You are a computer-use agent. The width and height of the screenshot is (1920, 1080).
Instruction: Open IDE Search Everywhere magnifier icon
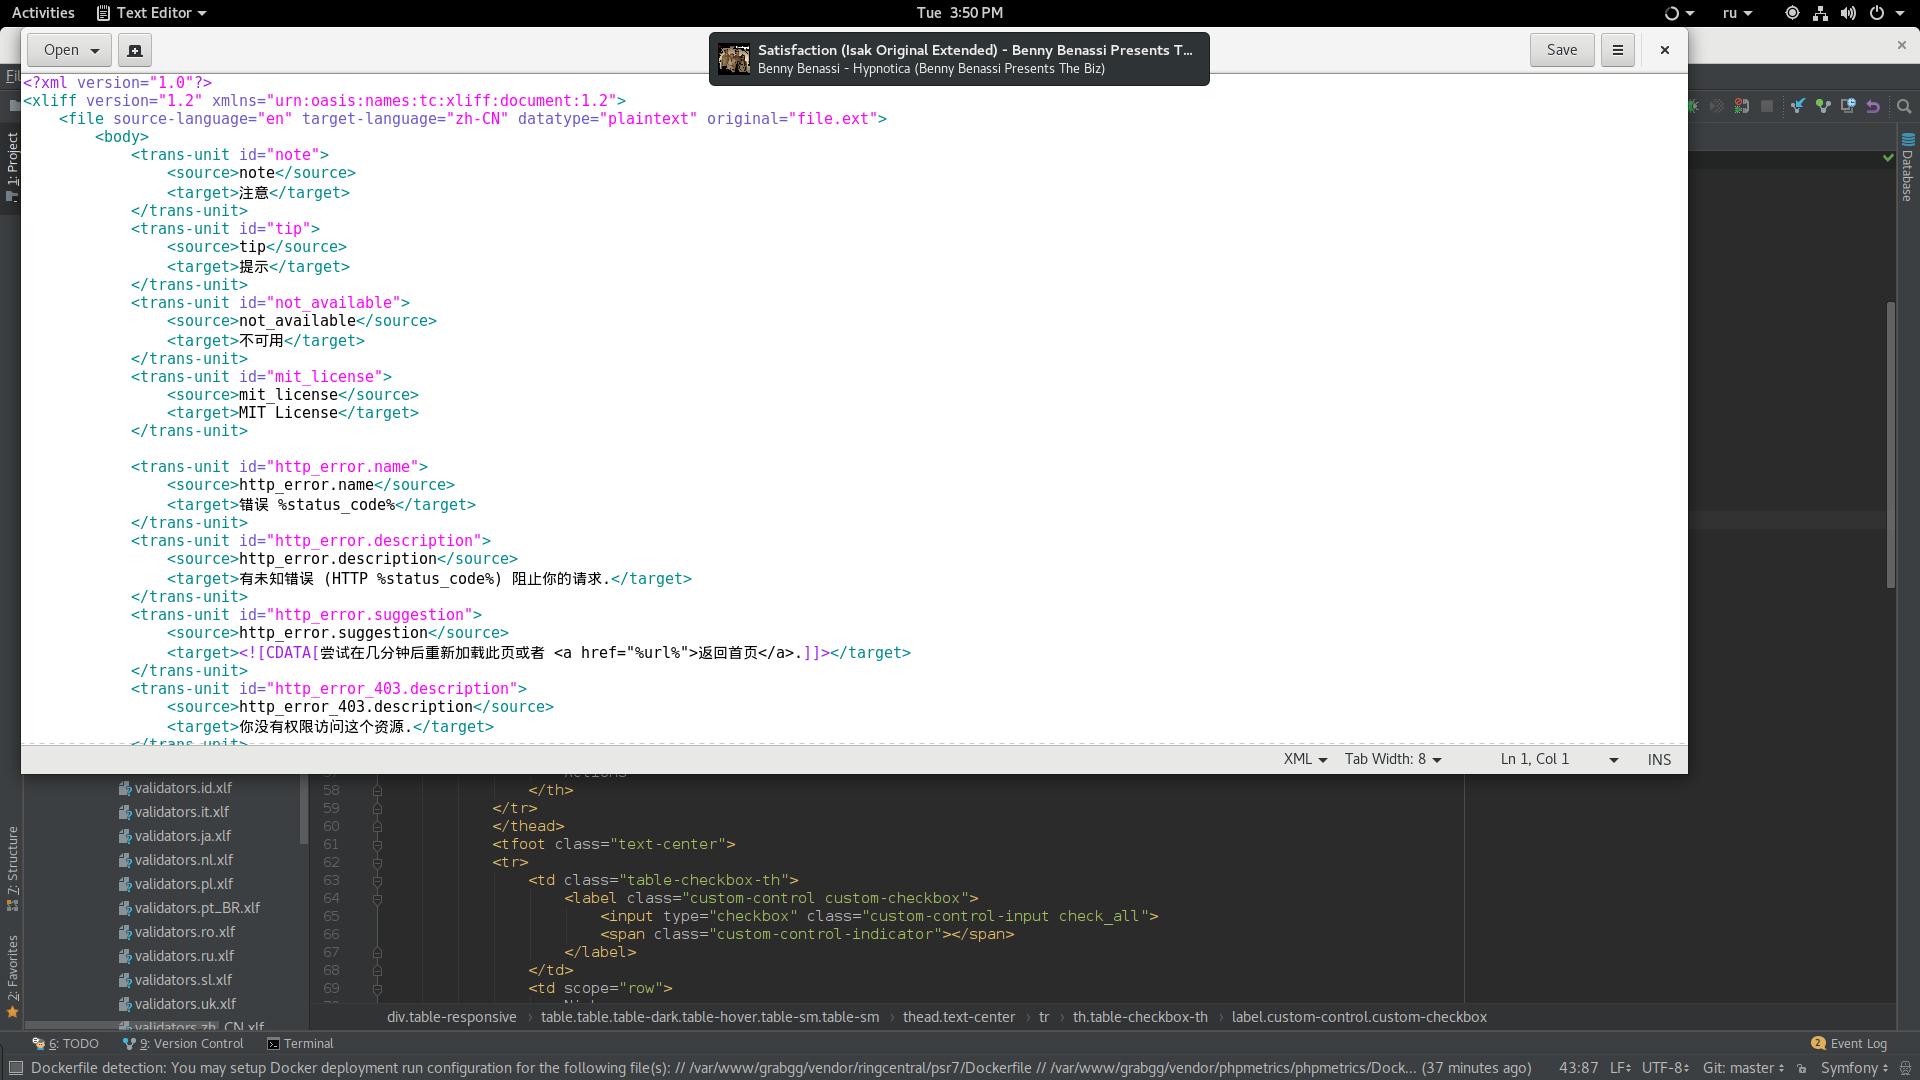1904,106
